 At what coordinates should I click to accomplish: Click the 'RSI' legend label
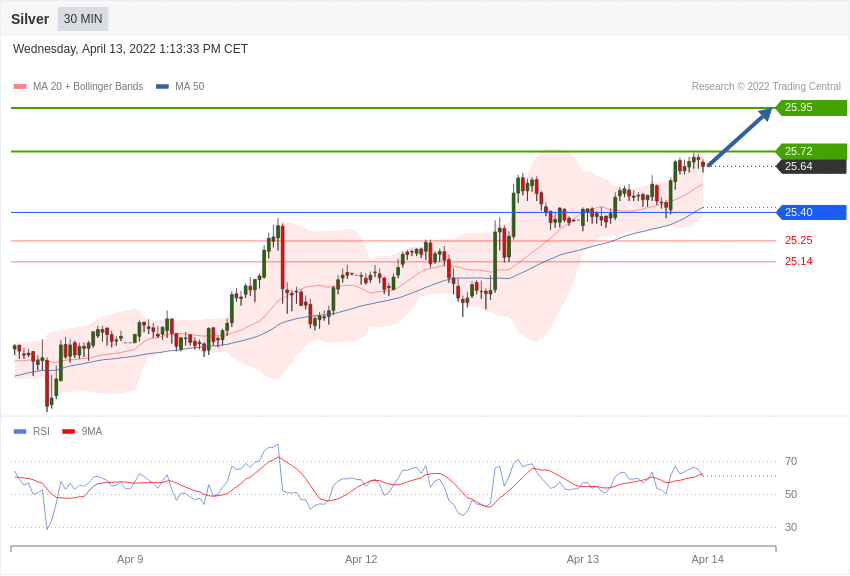41,431
